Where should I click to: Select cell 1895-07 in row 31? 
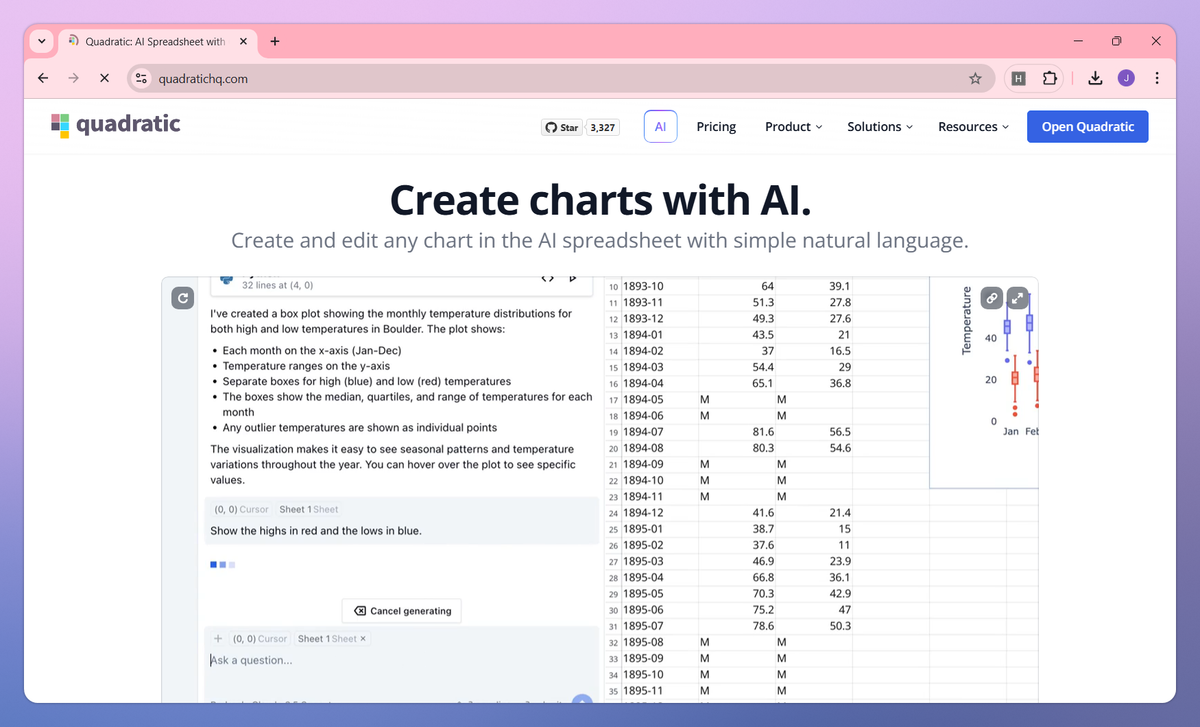click(660, 626)
